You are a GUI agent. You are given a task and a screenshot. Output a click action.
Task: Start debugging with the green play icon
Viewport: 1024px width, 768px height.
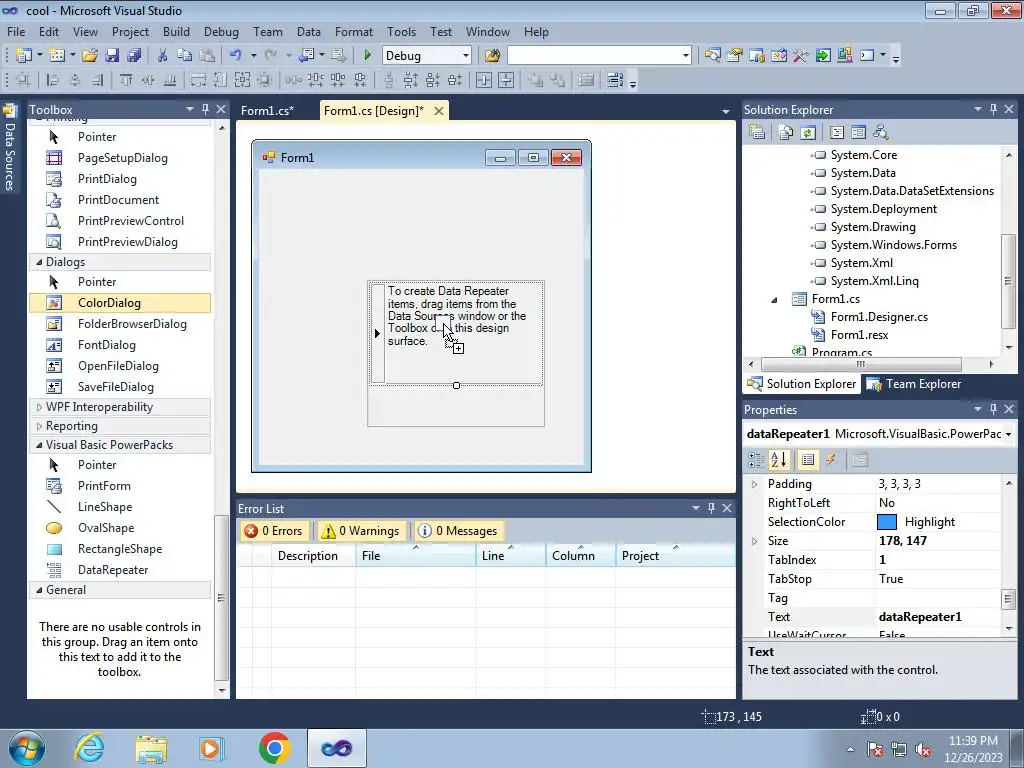click(367, 56)
